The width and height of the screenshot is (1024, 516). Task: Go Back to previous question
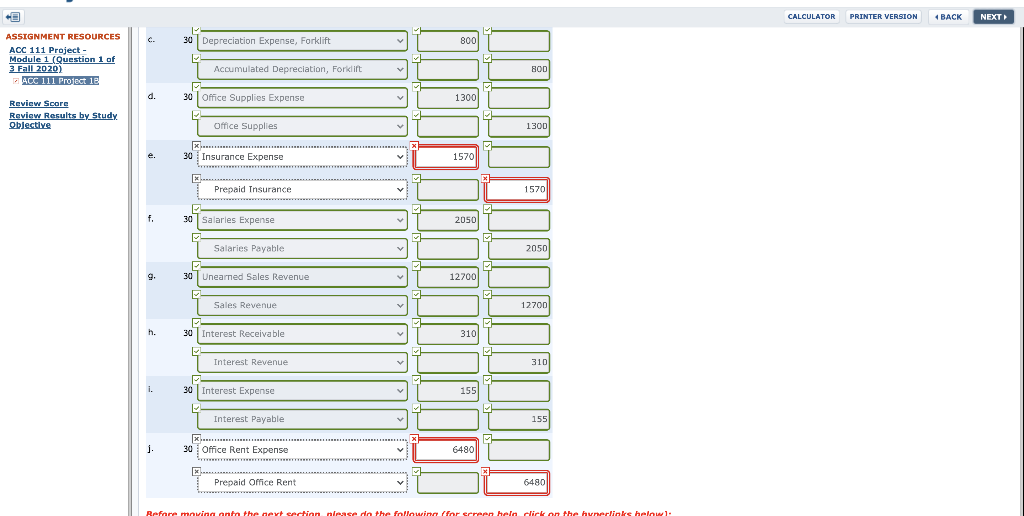pyautogui.click(x=948, y=17)
